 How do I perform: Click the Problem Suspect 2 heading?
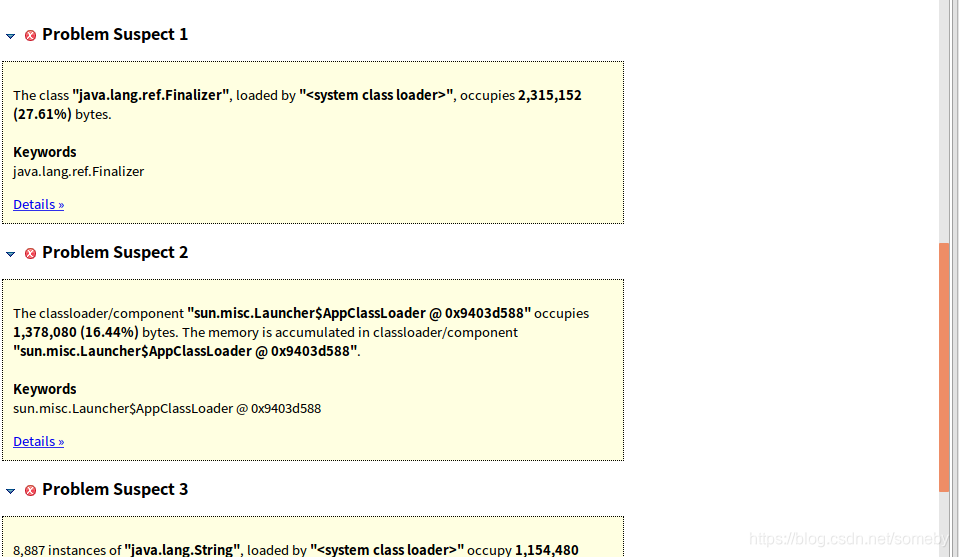[x=115, y=252]
